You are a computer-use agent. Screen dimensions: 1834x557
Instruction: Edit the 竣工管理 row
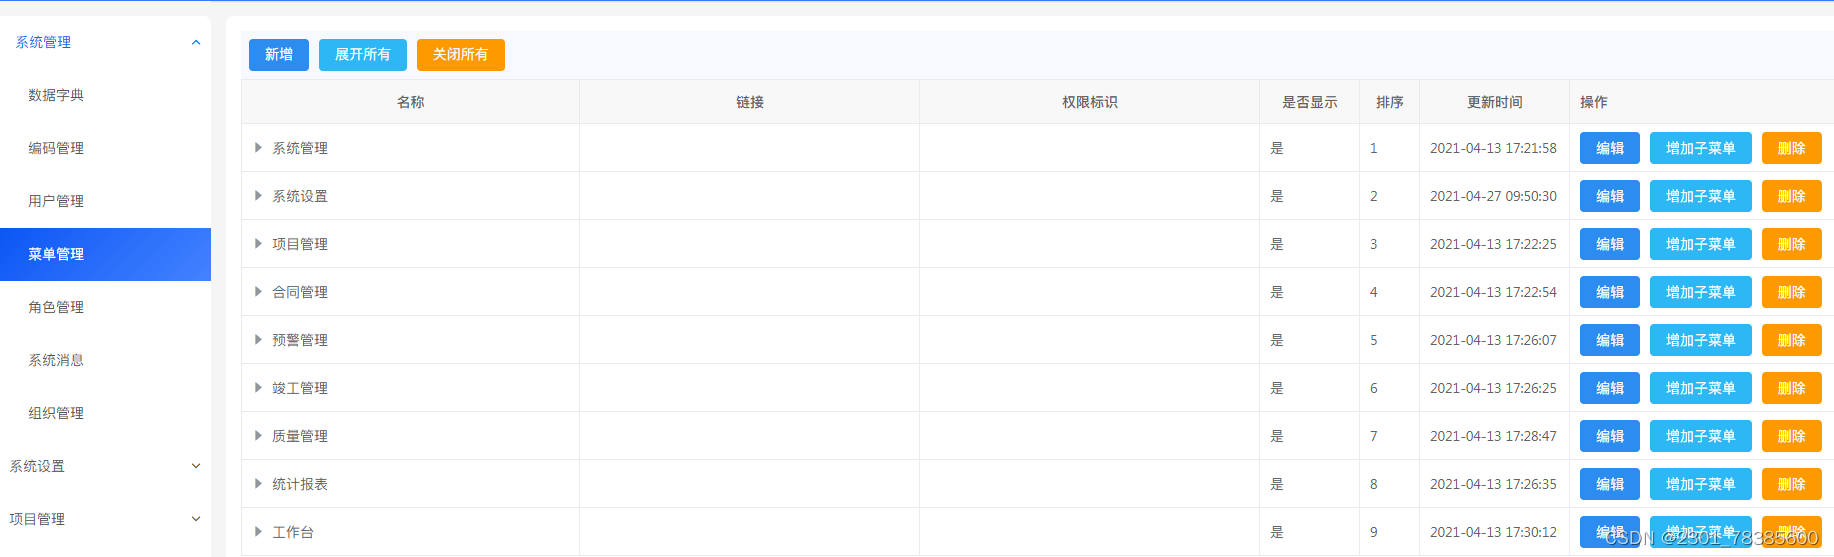[1610, 388]
